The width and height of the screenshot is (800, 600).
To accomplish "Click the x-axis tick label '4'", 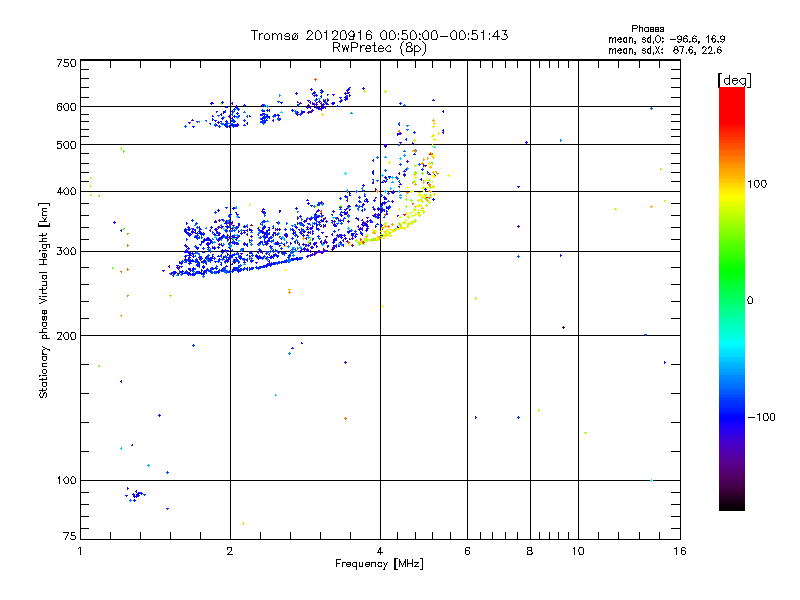I will pyautogui.click(x=380, y=551).
